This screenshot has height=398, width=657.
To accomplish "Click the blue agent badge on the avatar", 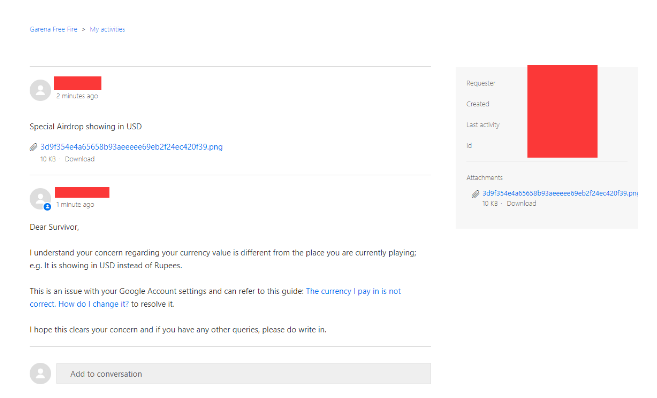I will pos(47,207).
